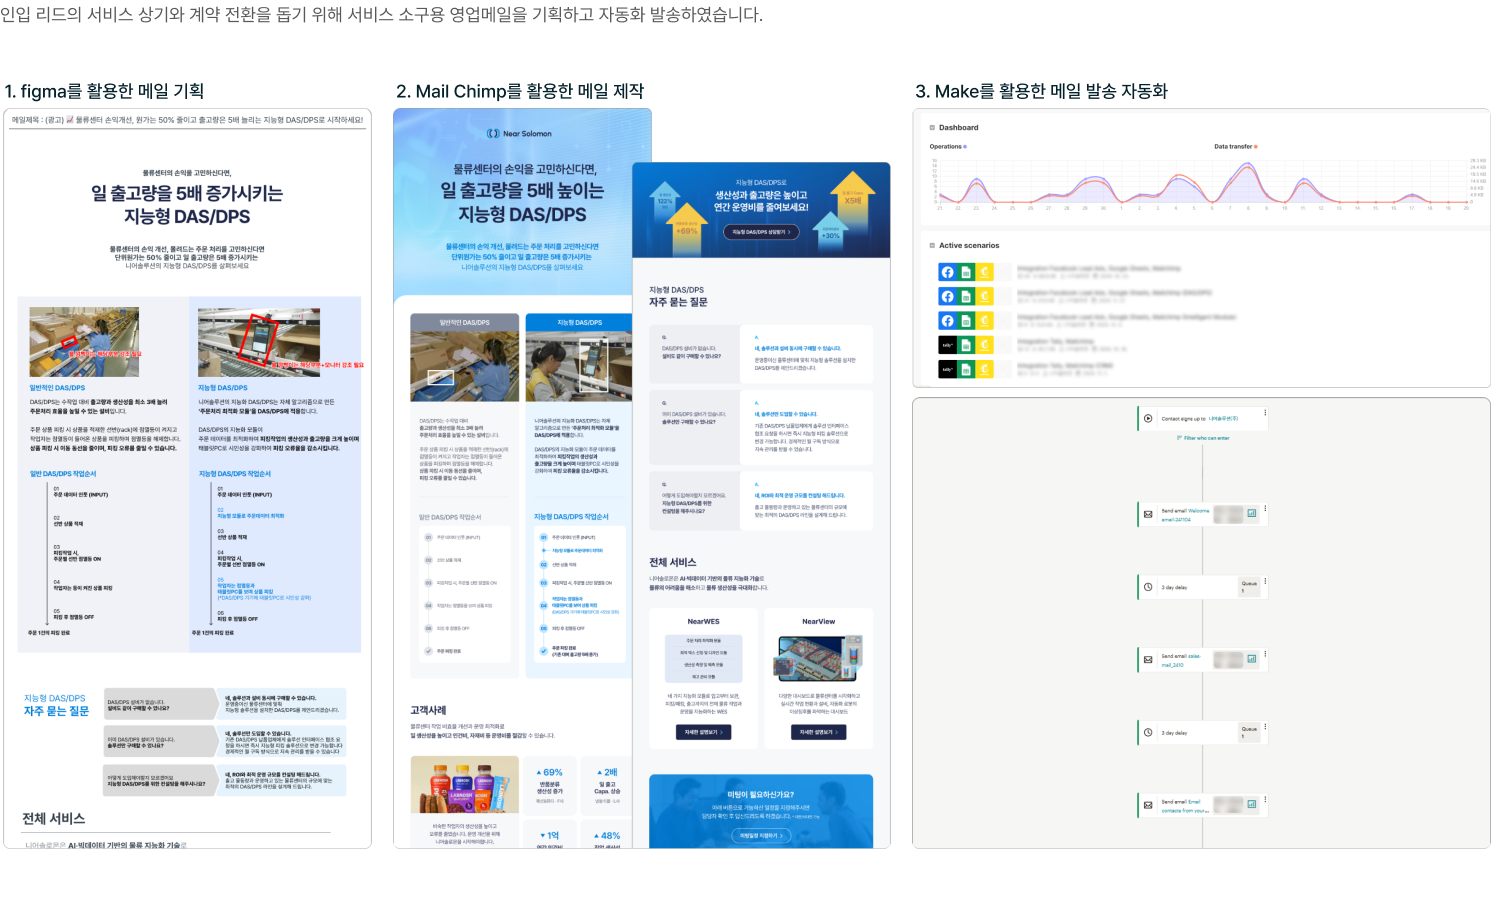Click the '자세한 설명보기' button under NearView
This screenshot has height=923, width=1493.
click(818, 732)
